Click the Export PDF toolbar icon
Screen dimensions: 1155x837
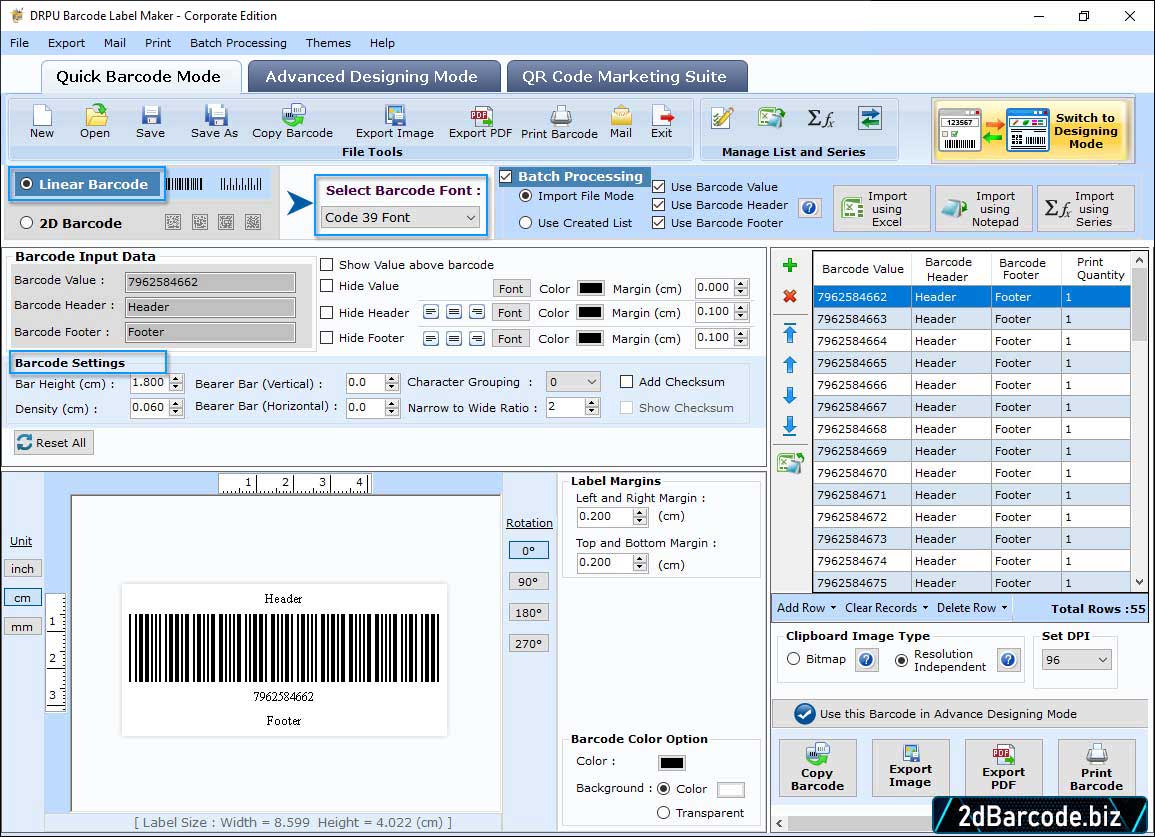tap(480, 122)
